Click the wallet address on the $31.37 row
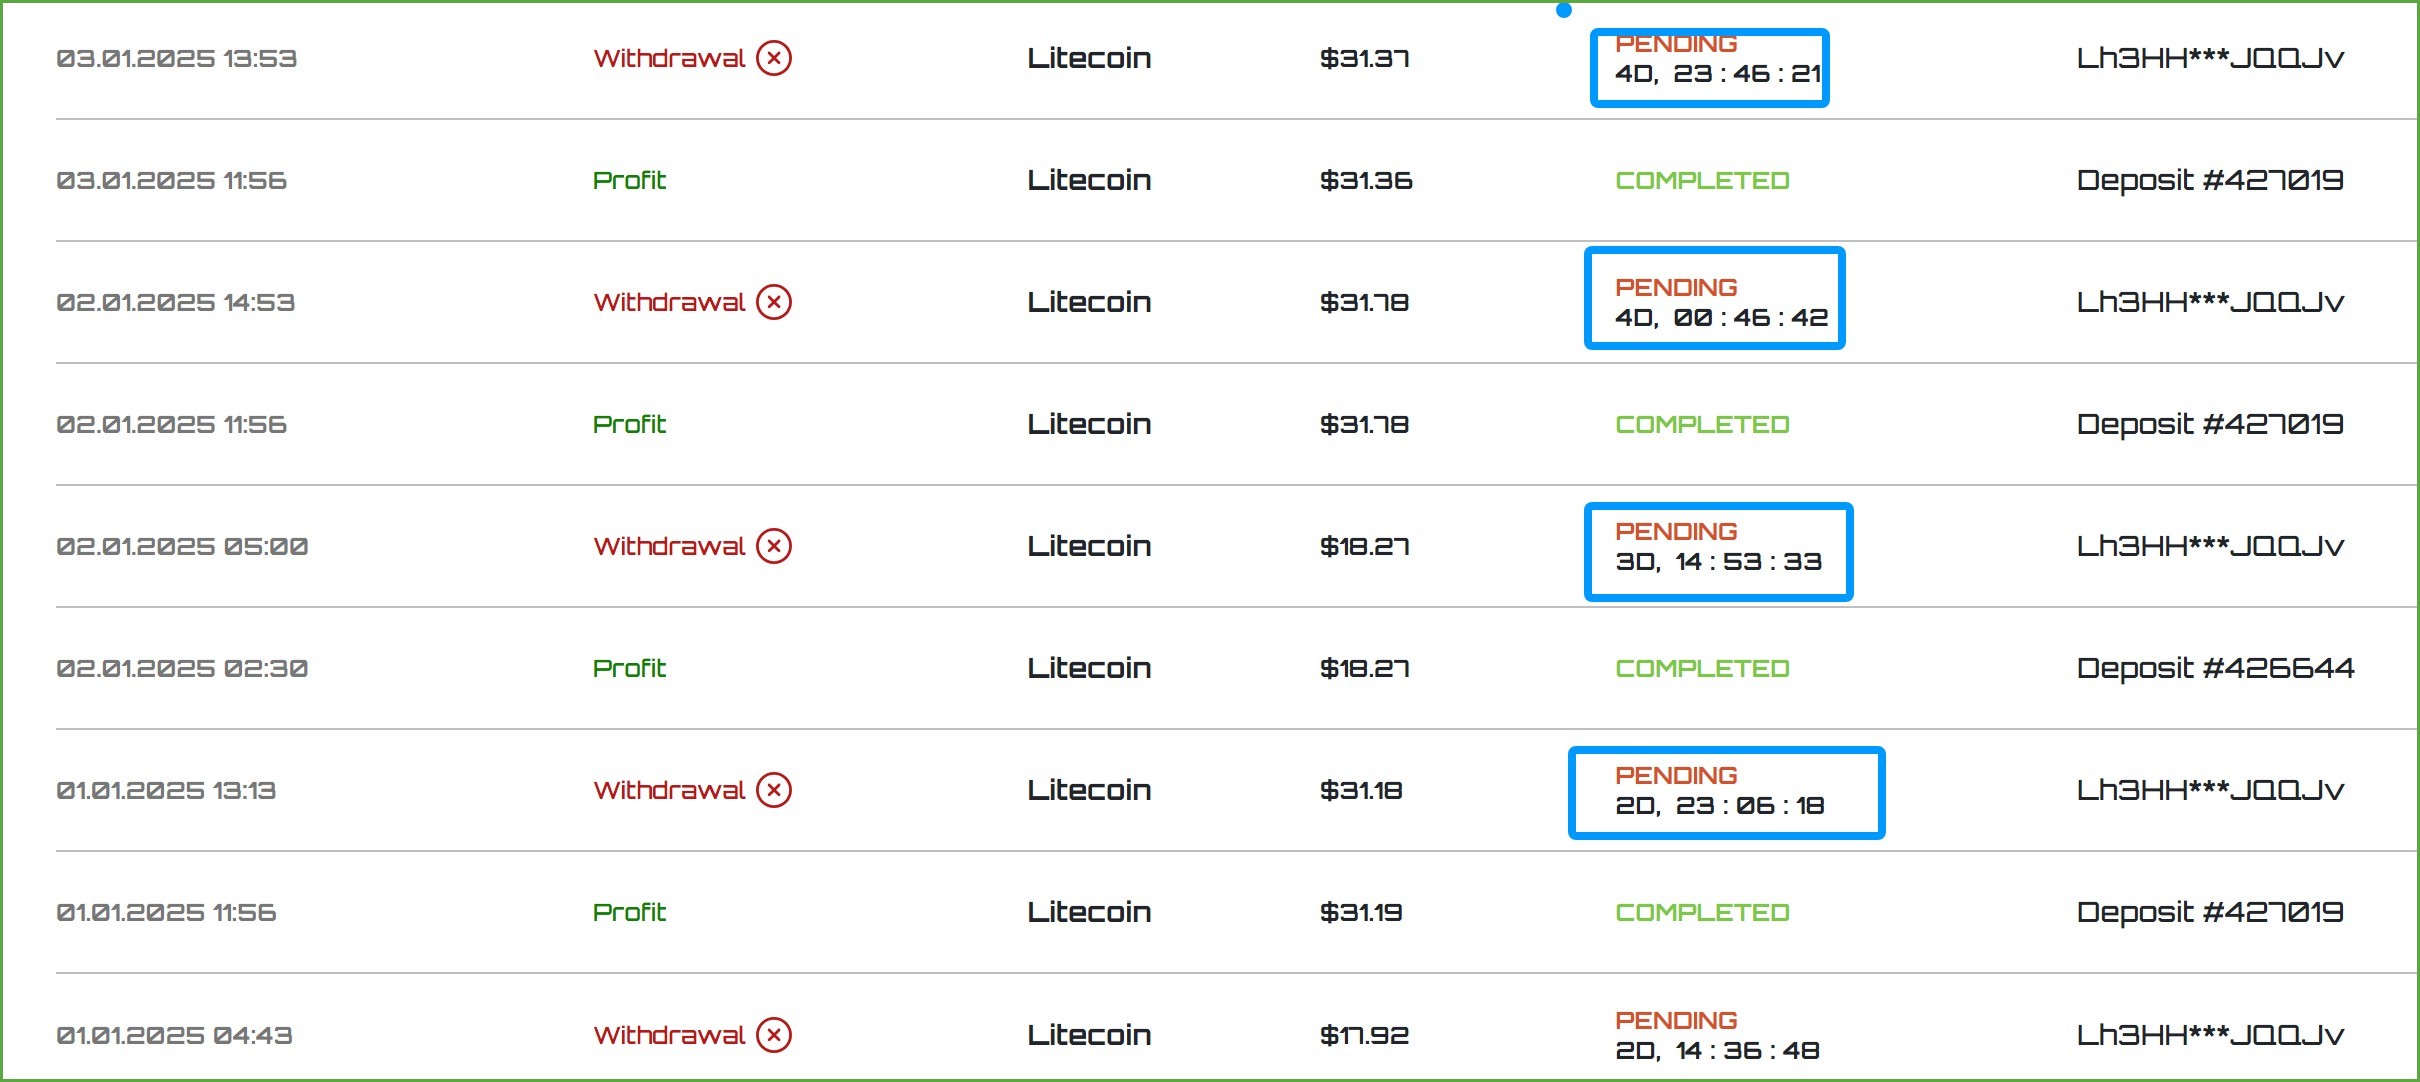2420x1082 pixels. 2210,58
